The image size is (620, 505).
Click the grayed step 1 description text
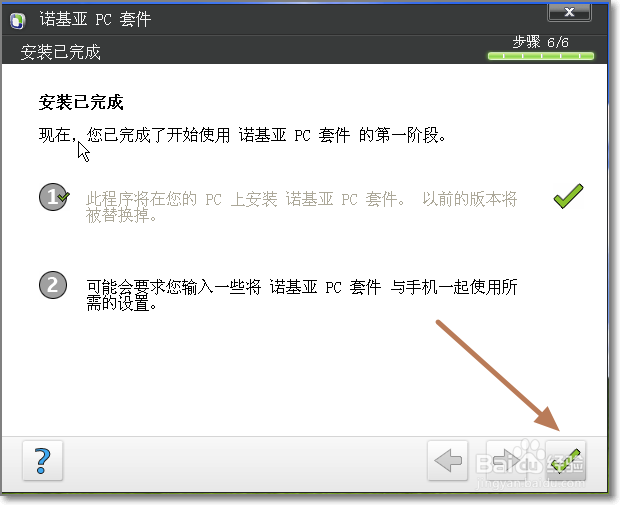301,207
